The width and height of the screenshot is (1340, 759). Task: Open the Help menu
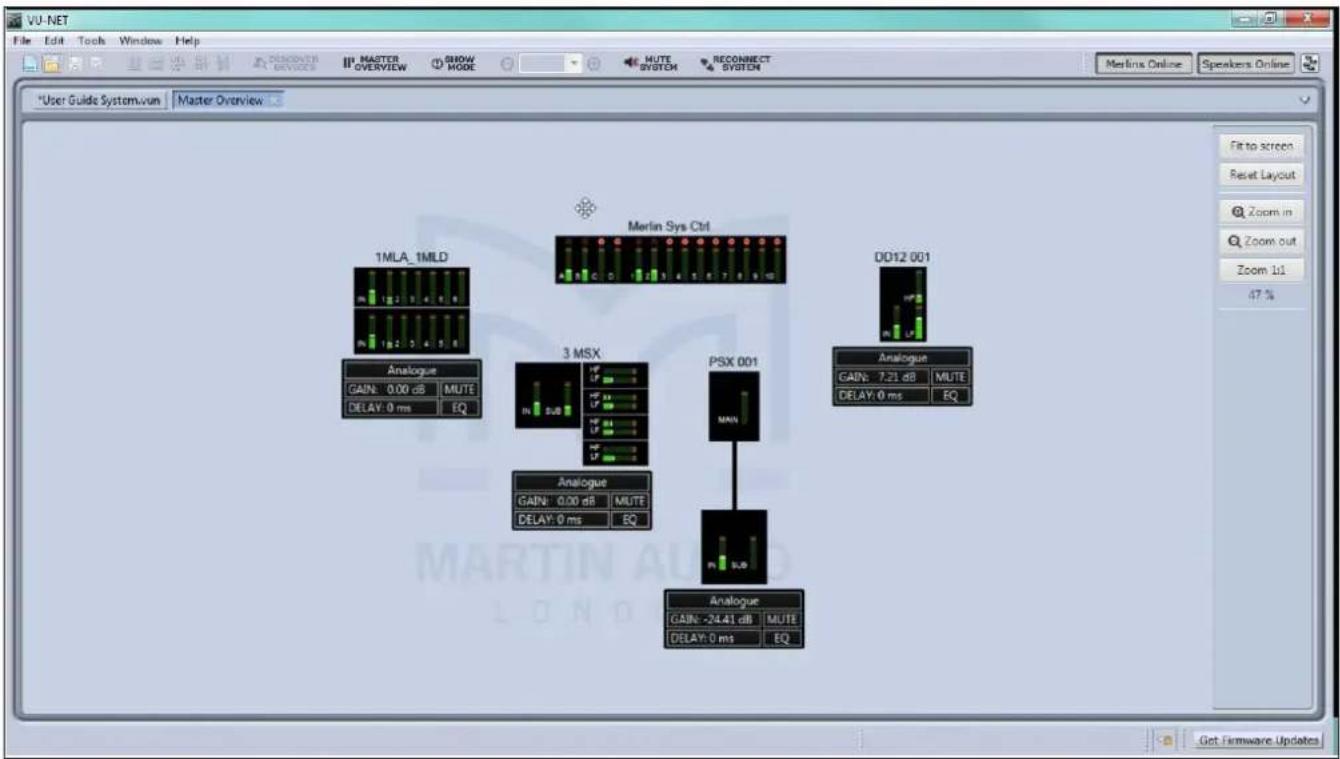pos(187,41)
